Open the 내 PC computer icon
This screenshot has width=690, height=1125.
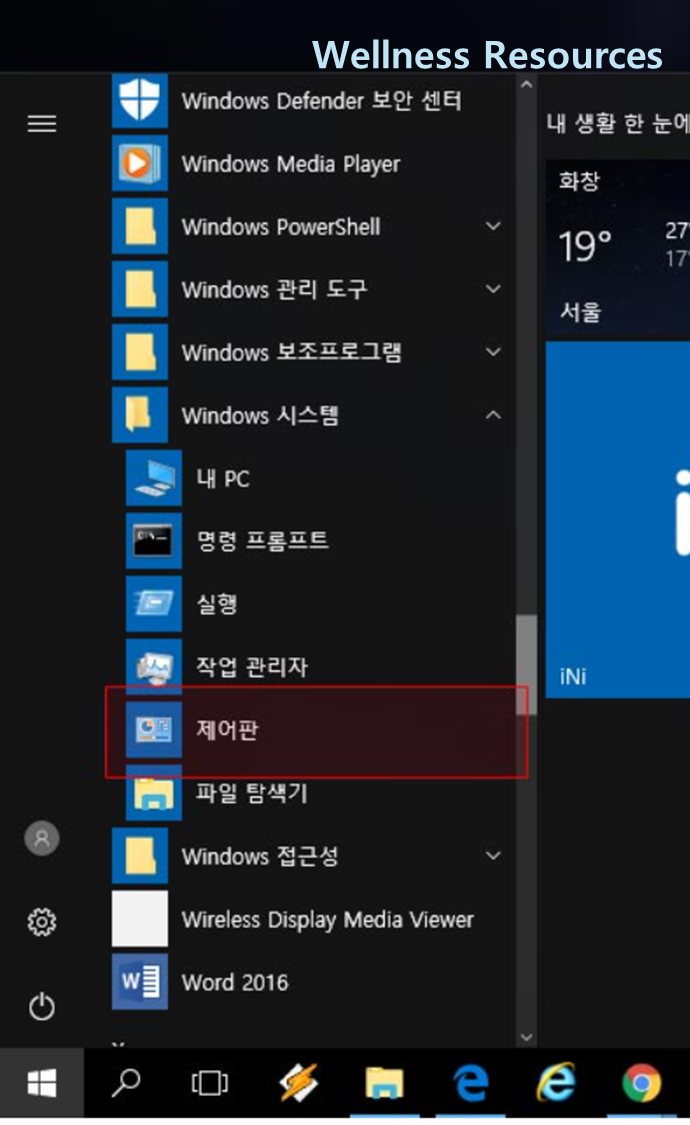(153, 478)
